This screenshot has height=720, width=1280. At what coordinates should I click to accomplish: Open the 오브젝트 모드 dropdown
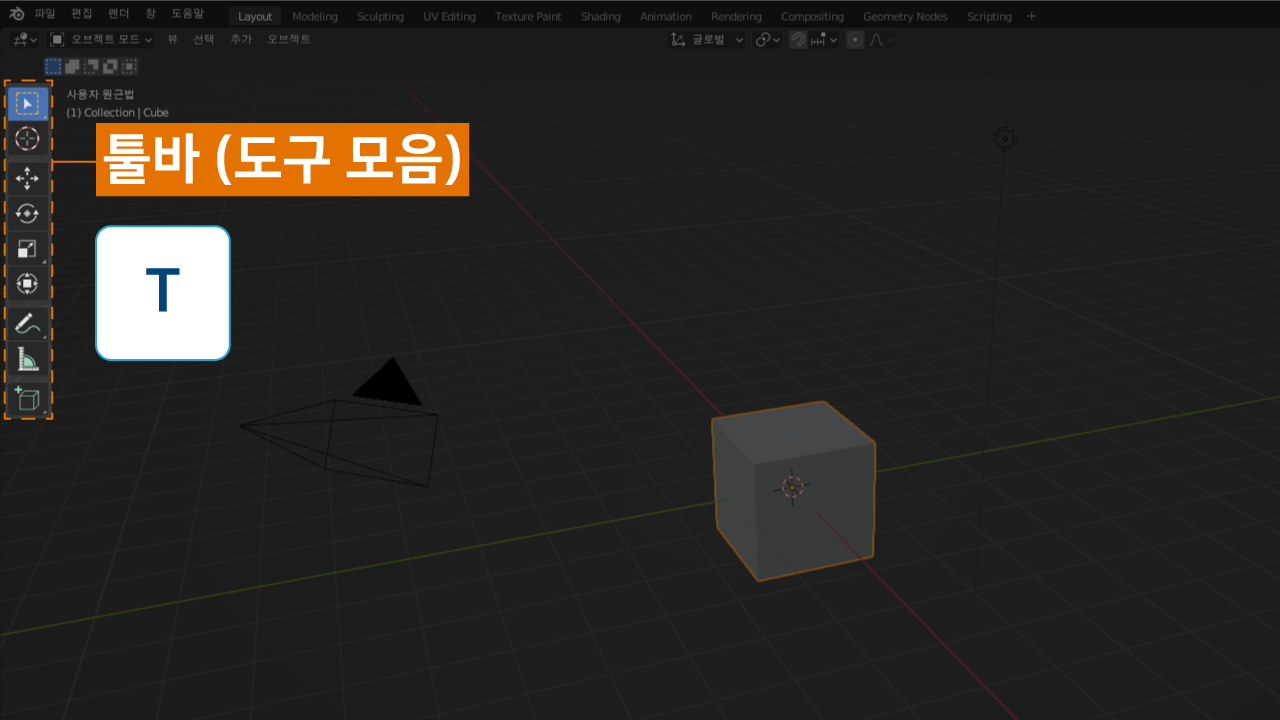[x=101, y=40]
